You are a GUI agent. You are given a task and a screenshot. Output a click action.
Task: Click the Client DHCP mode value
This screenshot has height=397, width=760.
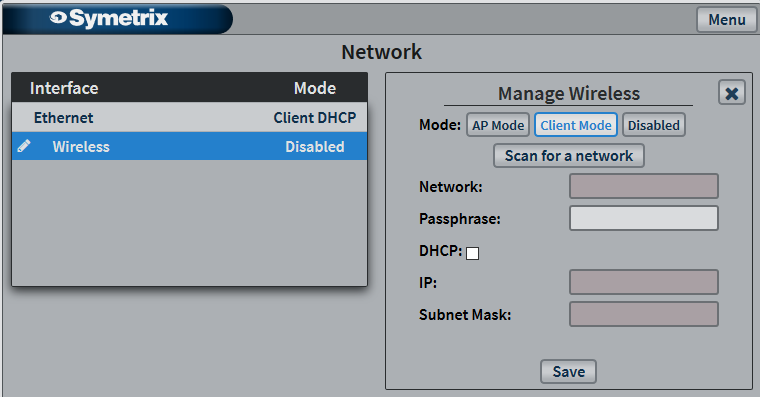(315, 118)
